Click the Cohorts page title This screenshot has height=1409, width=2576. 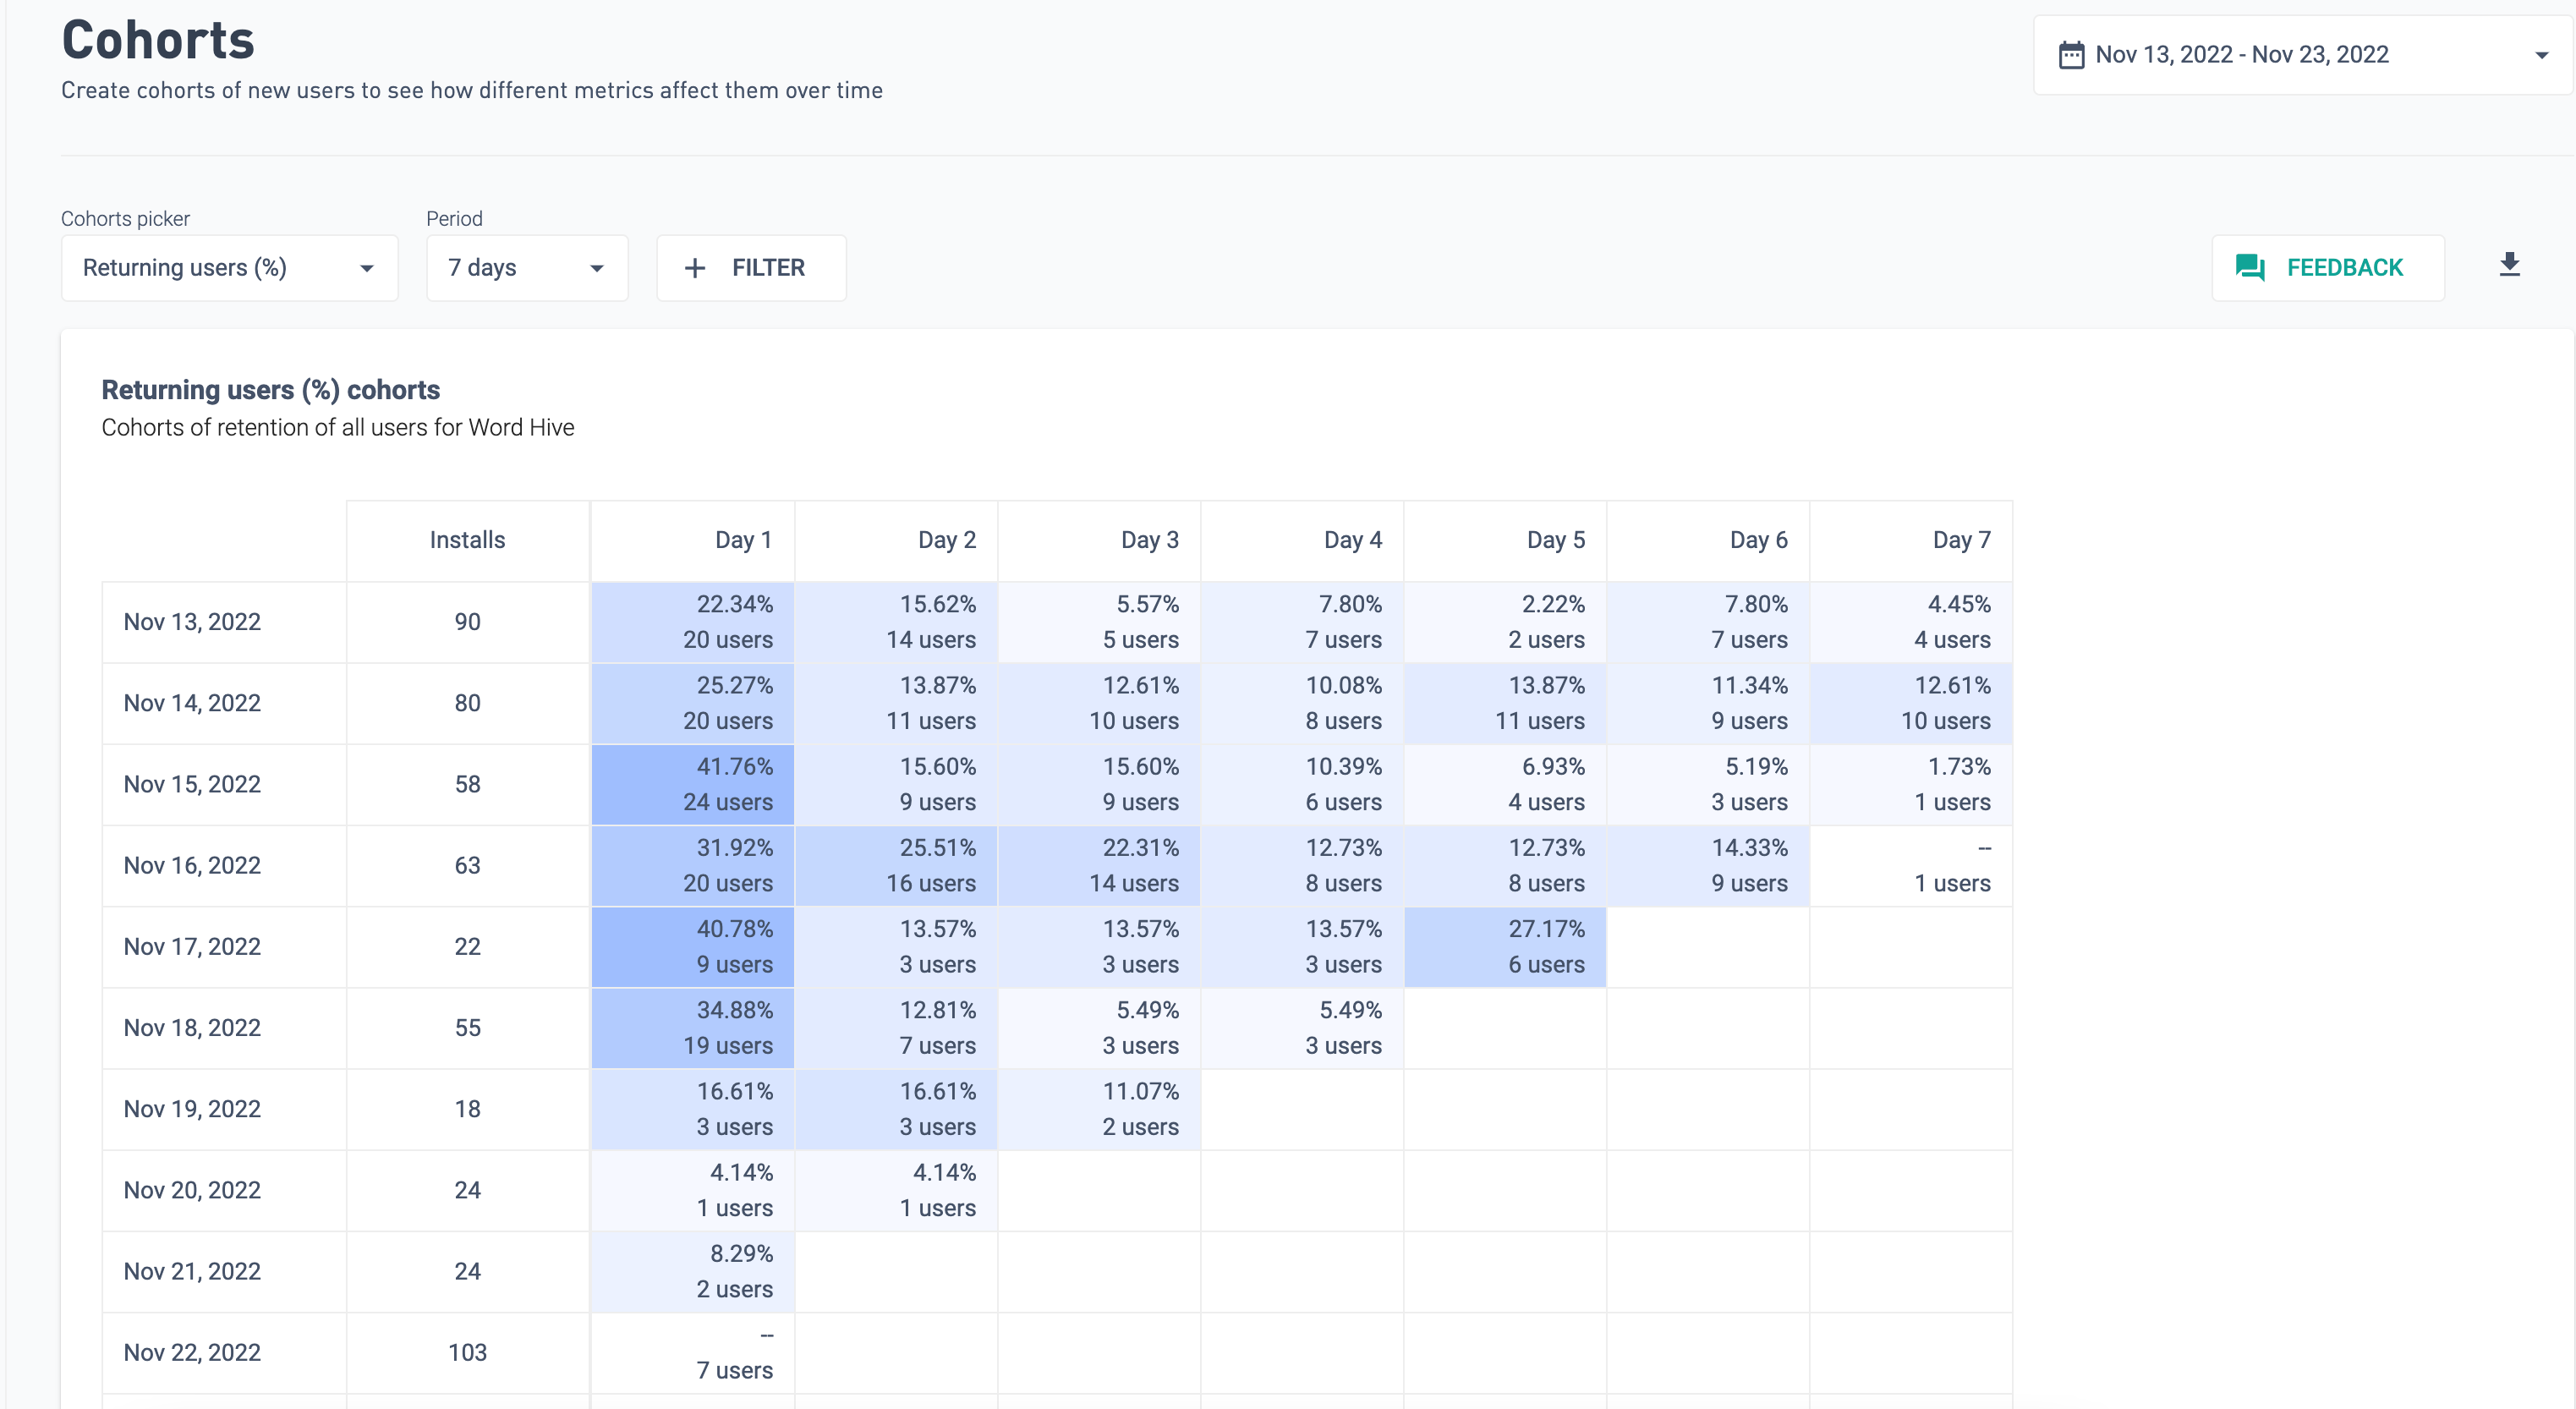pyautogui.click(x=158, y=40)
